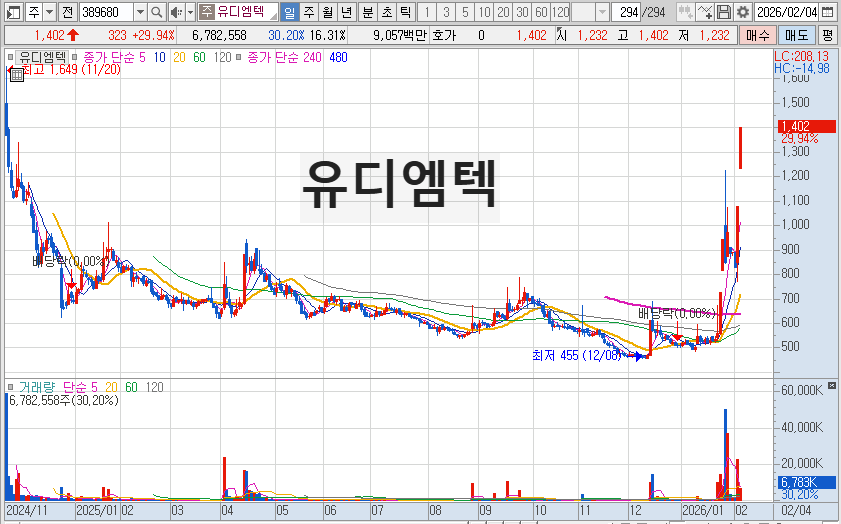This screenshot has width=841, height=524.
Task: Click the date field showing 2026/02/04
Action: tap(787, 12)
